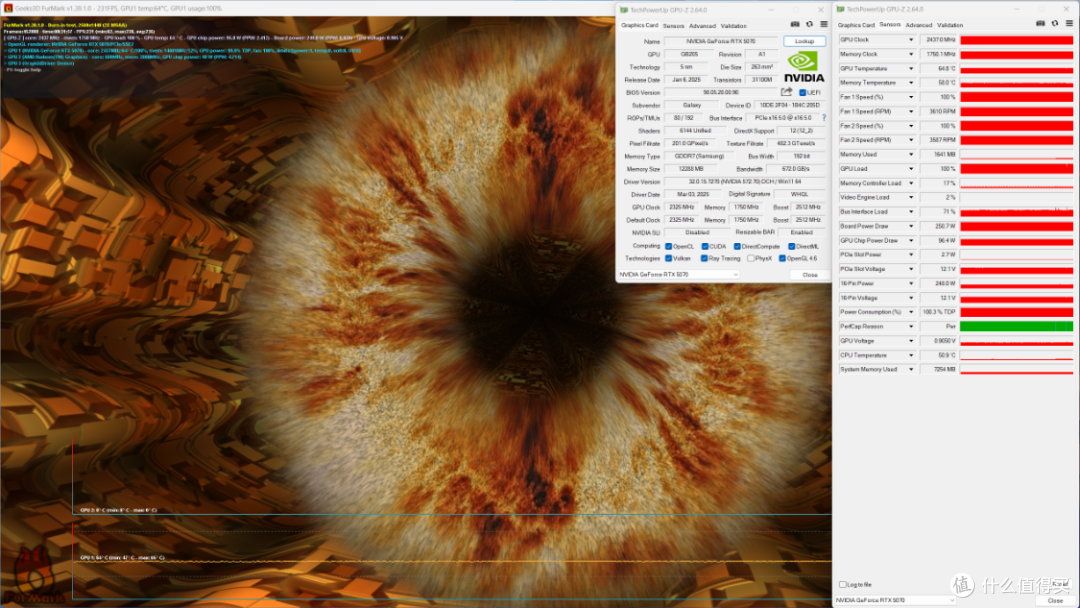
Task: Open the GPU Voltage sensor dropdown
Action: [x=911, y=341]
